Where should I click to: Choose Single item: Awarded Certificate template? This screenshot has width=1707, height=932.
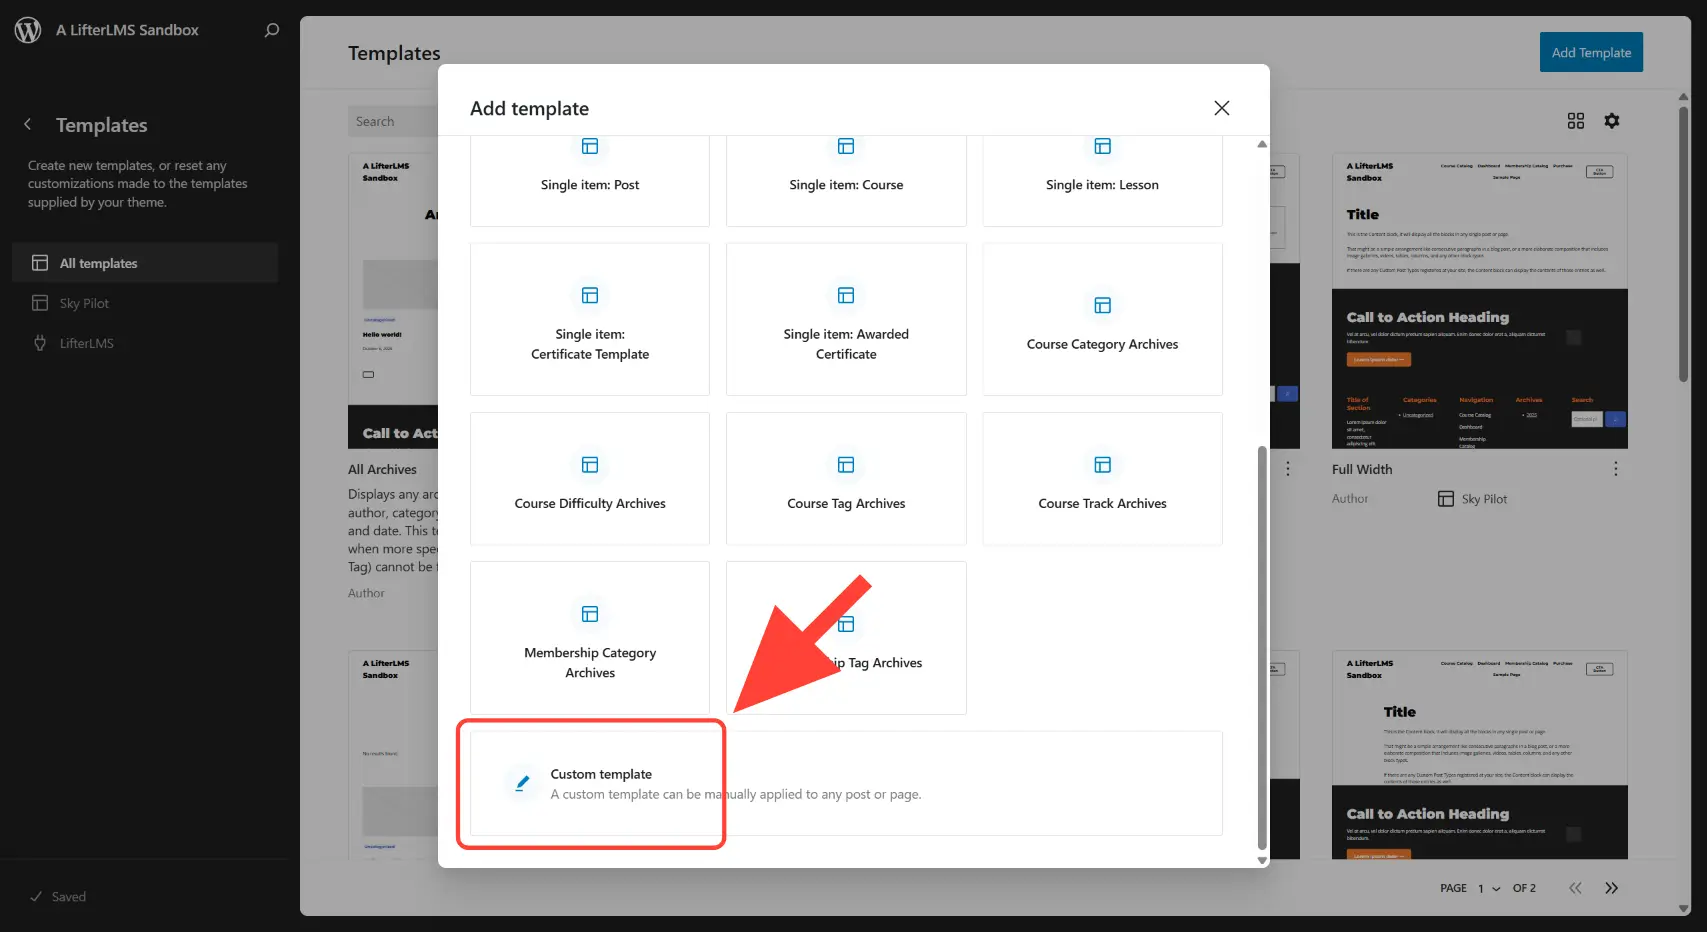coord(845,318)
